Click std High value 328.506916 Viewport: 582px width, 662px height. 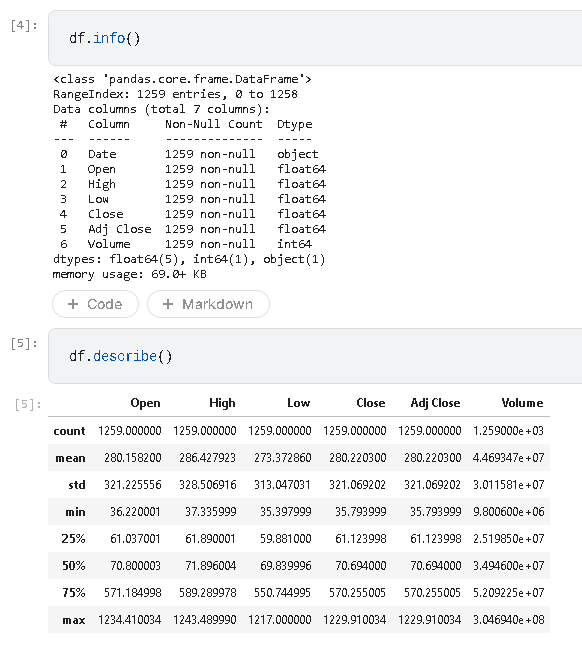coord(208,485)
